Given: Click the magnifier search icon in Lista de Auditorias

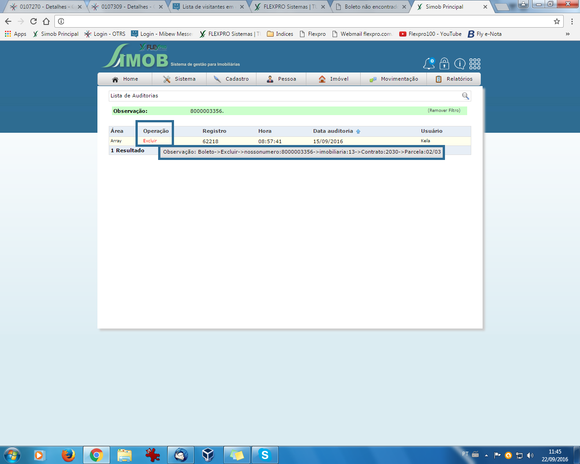Looking at the screenshot, I should pos(465,96).
